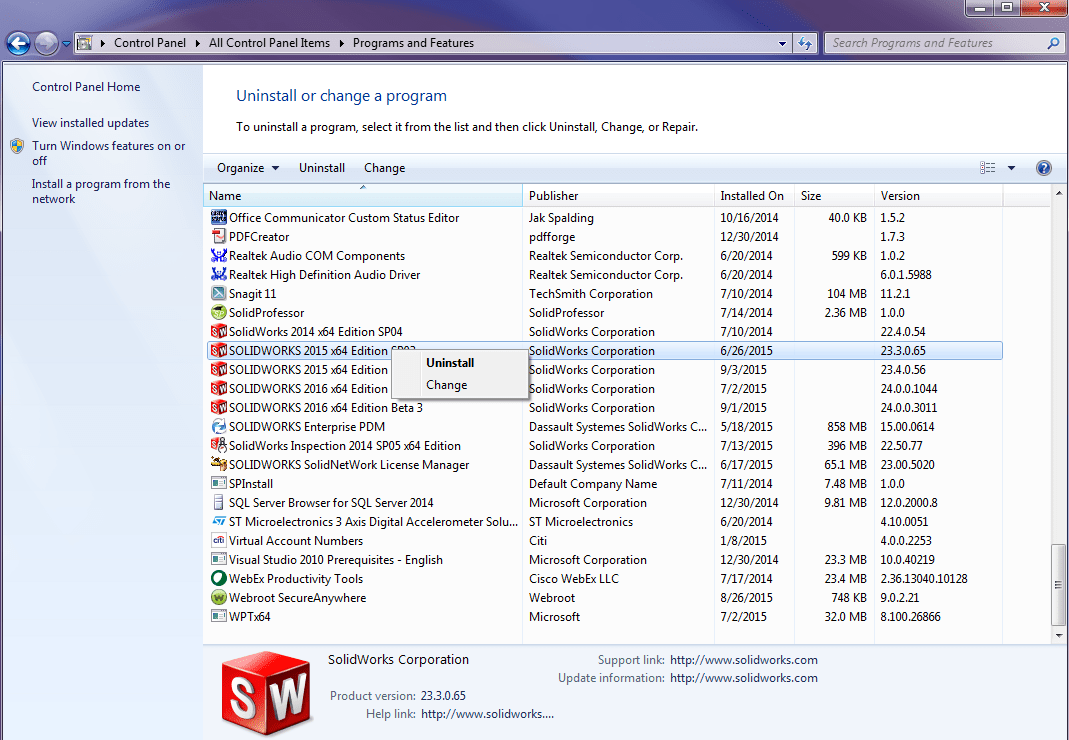Screen dimensions: 1069x740
Task: Click SolidWorks 2014 x64 Edition SP04 icon
Action: point(218,331)
